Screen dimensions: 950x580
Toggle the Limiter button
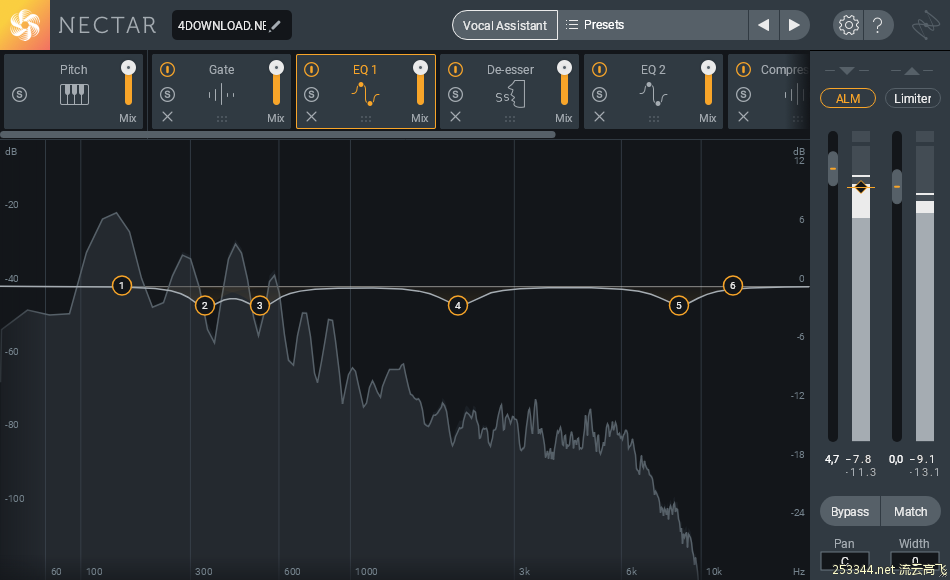(x=912, y=98)
